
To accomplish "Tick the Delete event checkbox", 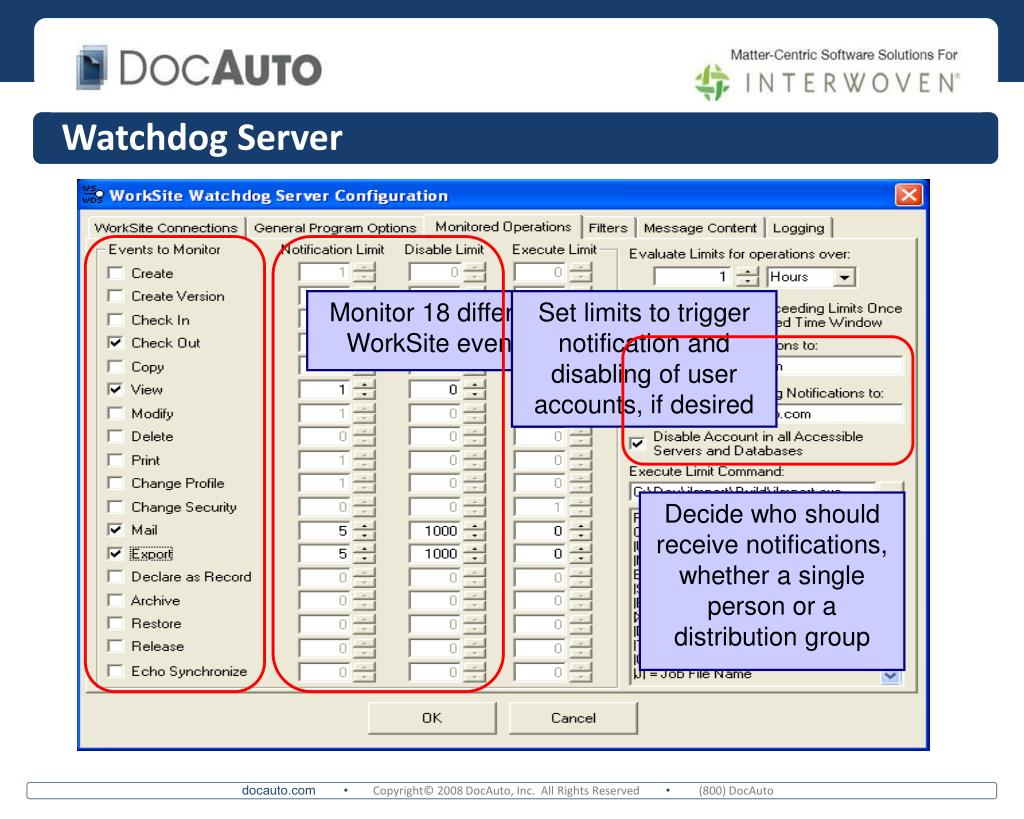I will click(x=116, y=436).
